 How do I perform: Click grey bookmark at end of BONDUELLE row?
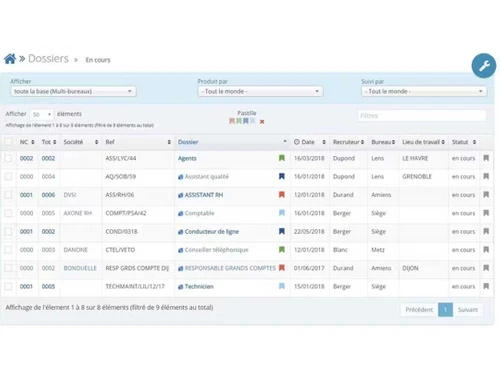pos(486,268)
